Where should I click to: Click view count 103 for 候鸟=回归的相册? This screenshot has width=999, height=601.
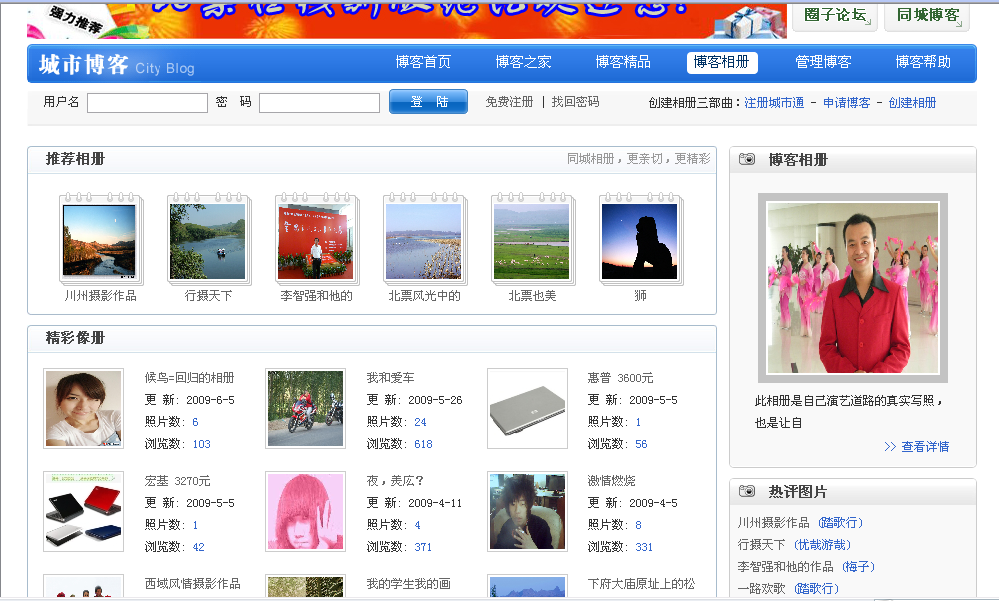201,444
